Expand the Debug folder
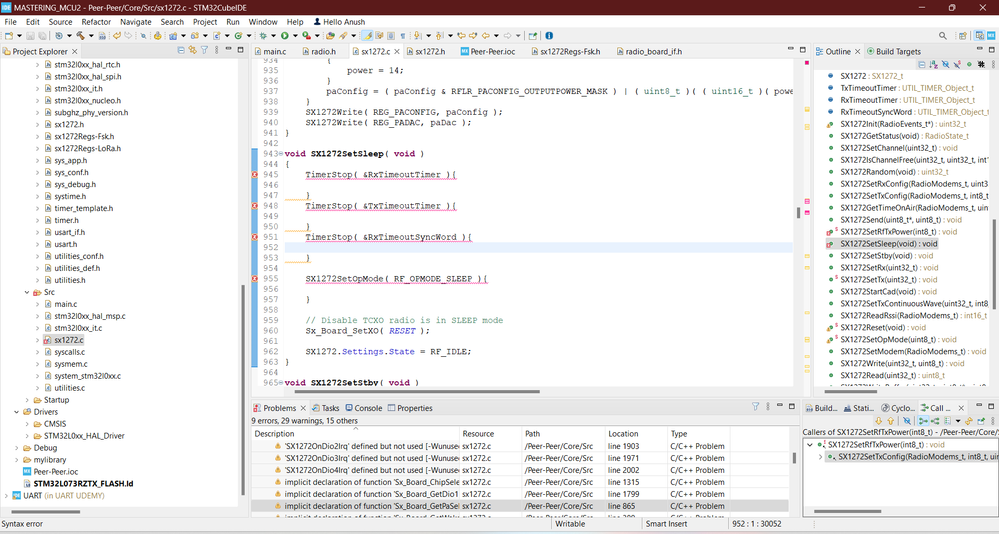 pyautogui.click(x=17, y=448)
